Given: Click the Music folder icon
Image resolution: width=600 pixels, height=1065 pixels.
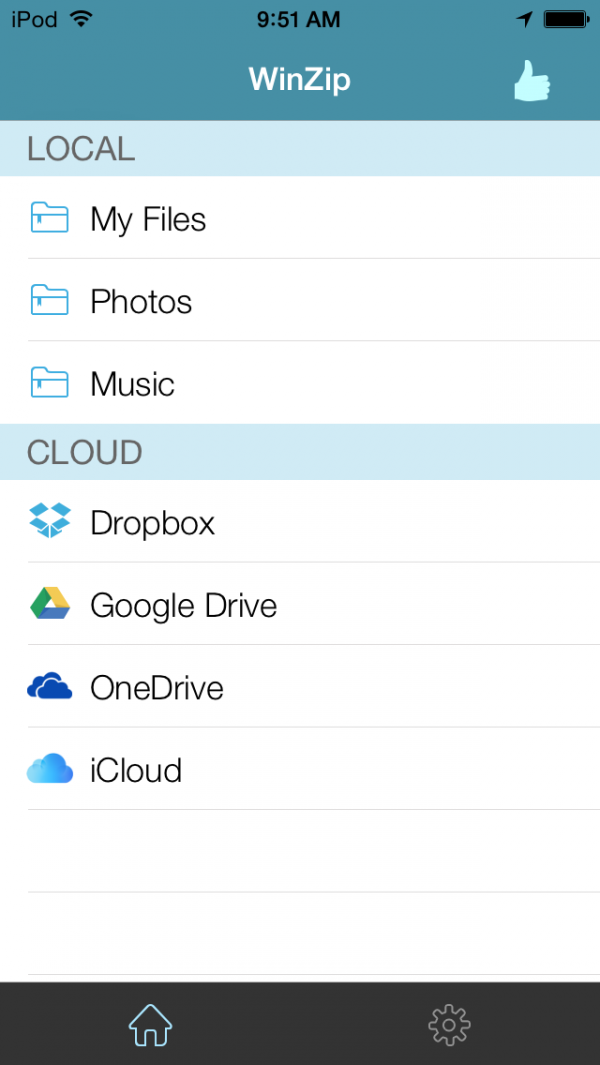Looking at the screenshot, I should point(49,383).
